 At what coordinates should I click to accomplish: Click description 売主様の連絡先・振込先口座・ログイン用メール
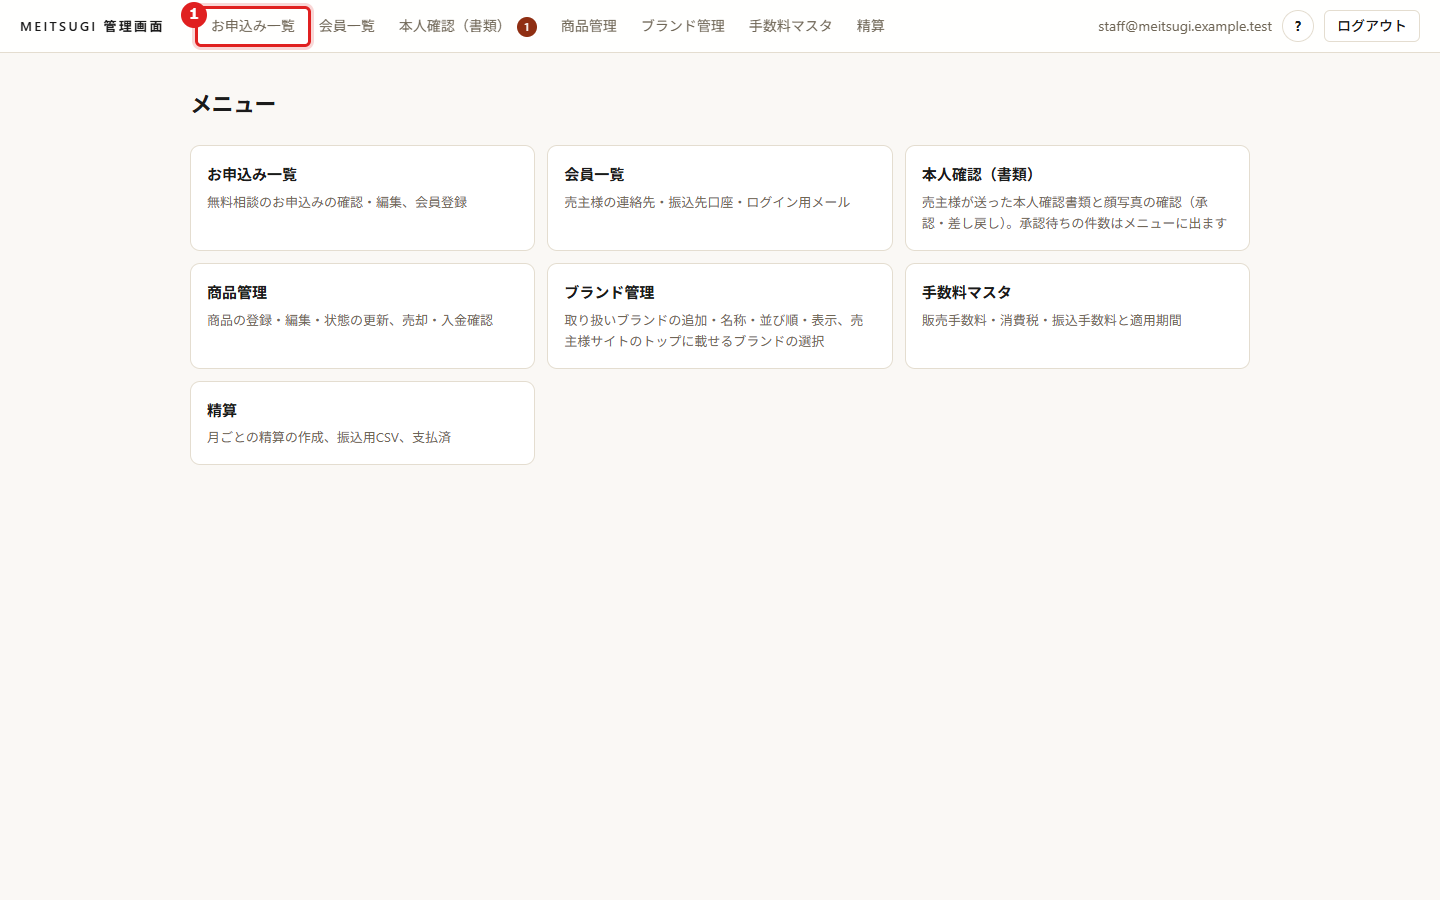(707, 202)
